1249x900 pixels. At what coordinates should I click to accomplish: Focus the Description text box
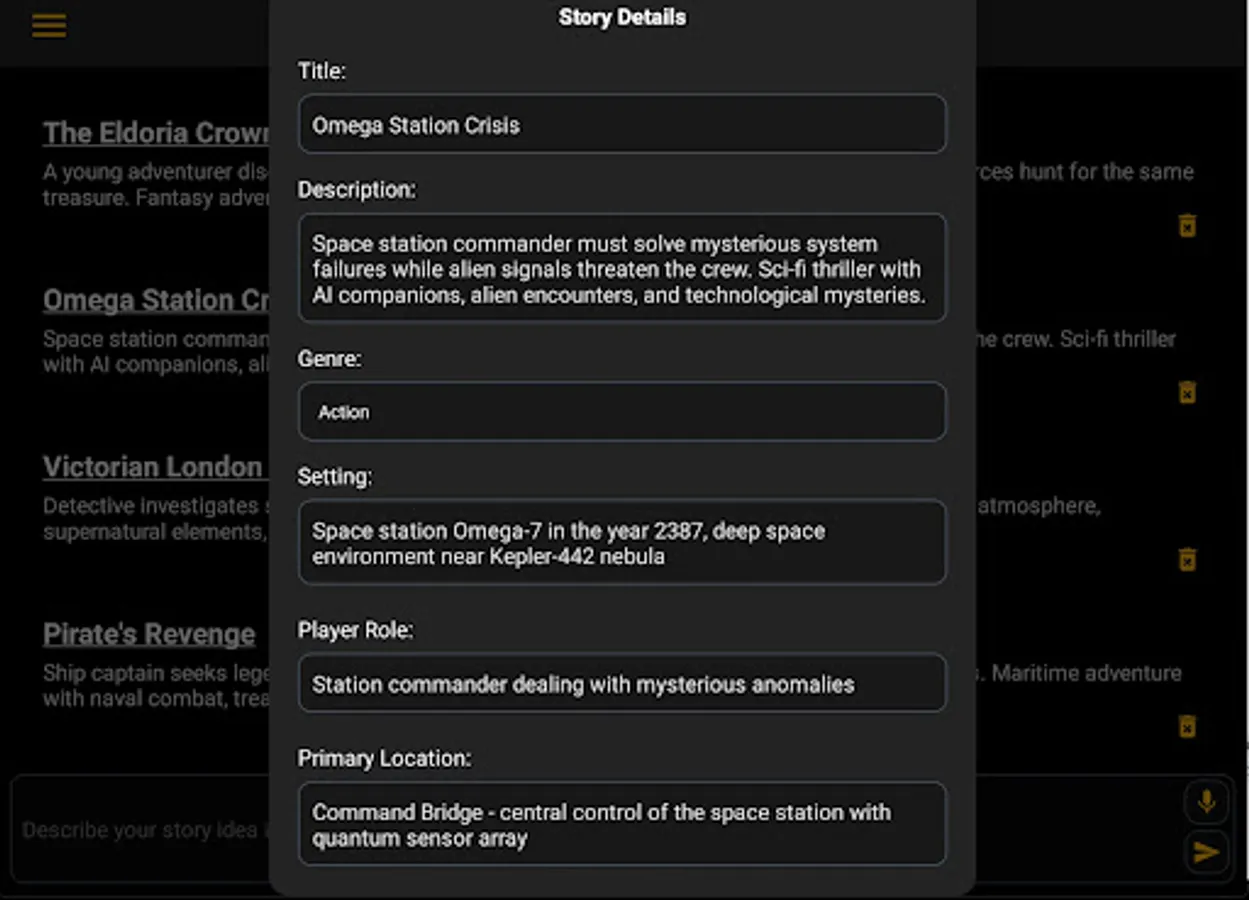click(621, 268)
